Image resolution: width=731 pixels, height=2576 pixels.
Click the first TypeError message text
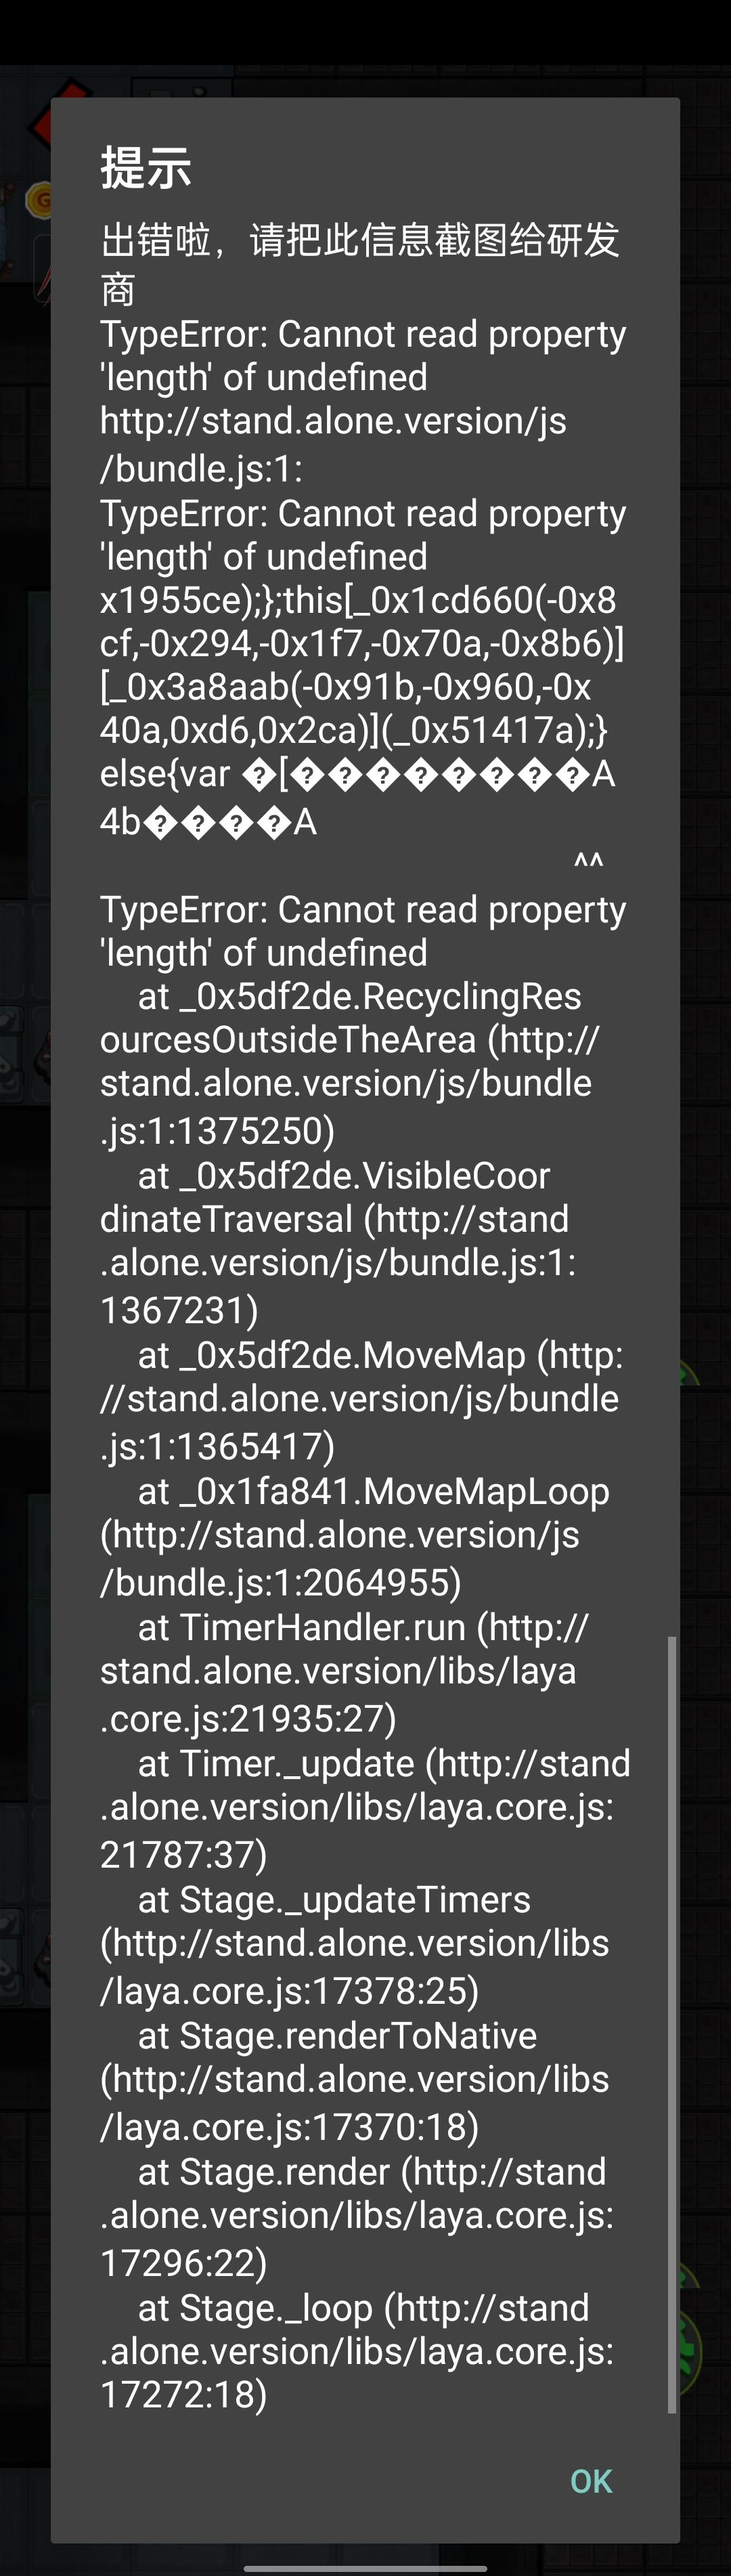point(363,355)
